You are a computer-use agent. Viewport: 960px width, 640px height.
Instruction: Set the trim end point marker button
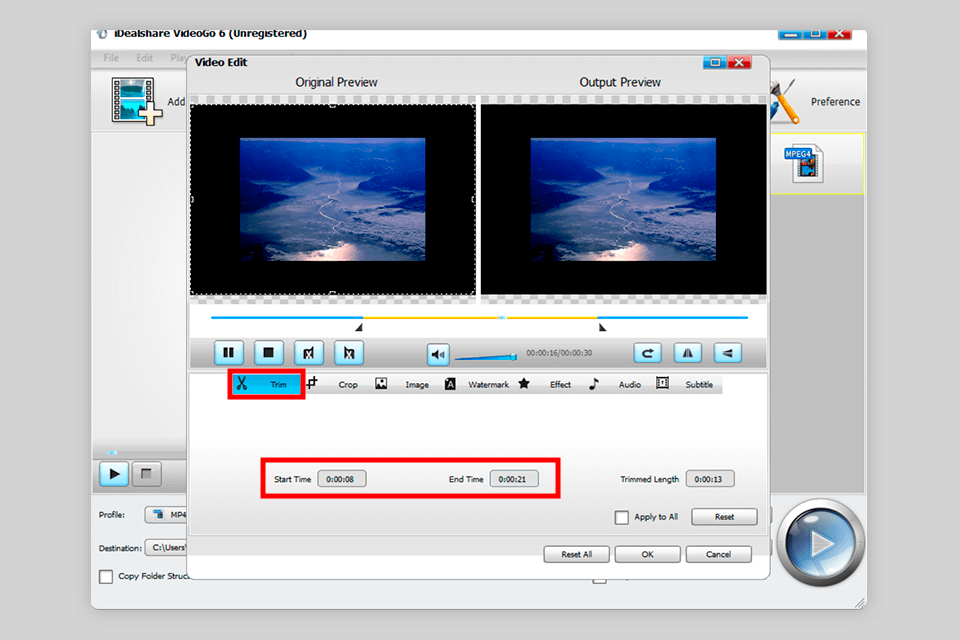pyautogui.click(x=349, y=353)
